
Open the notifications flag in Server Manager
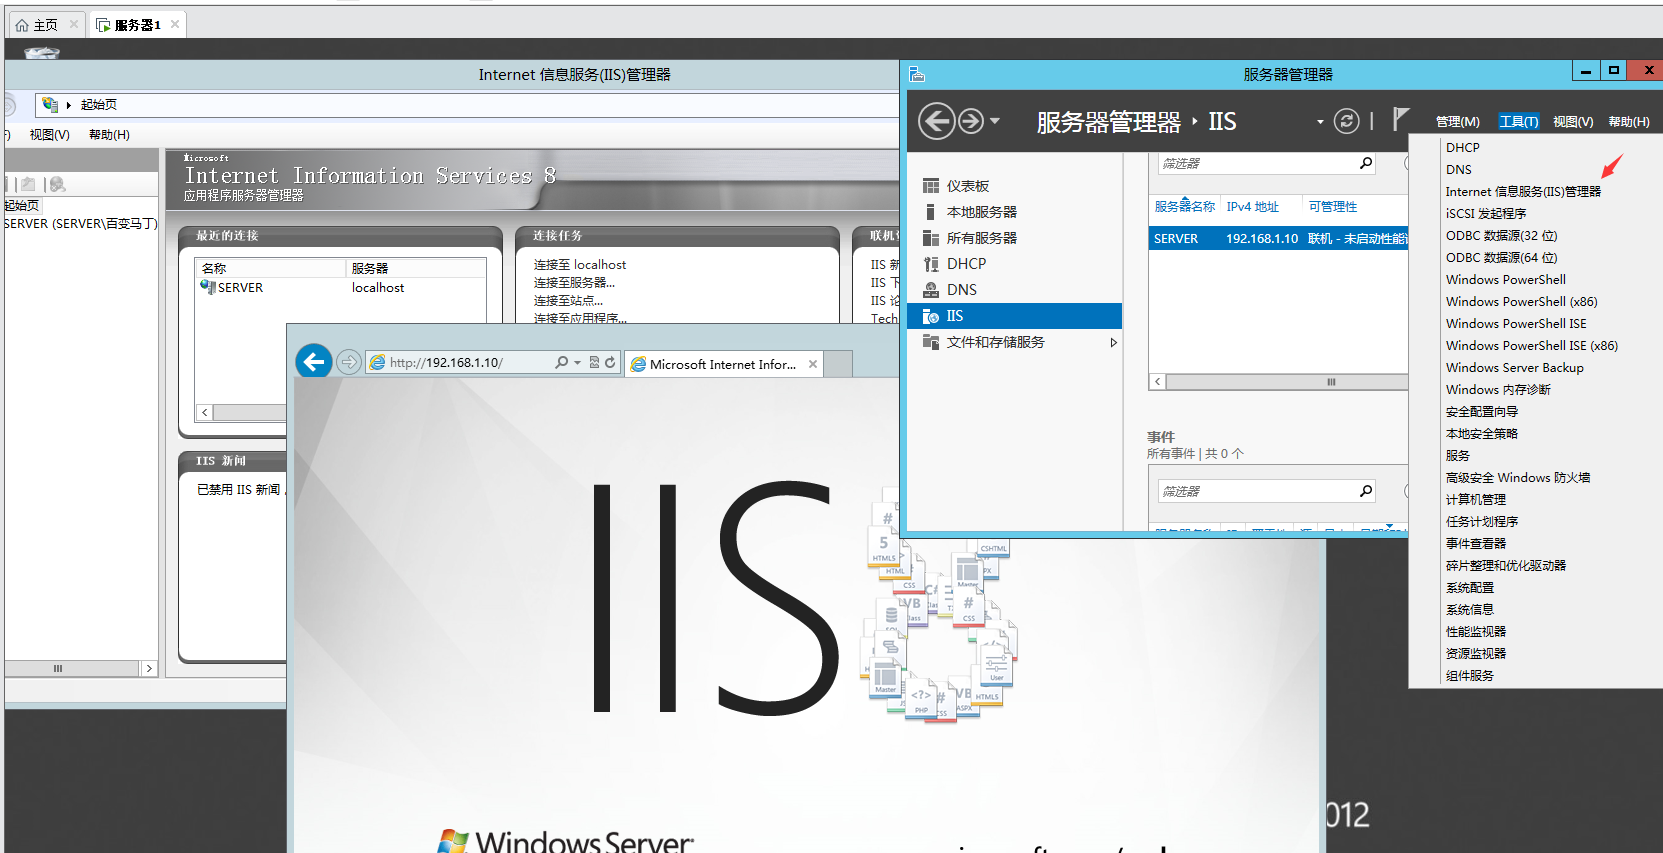(x=1401, y=120)
